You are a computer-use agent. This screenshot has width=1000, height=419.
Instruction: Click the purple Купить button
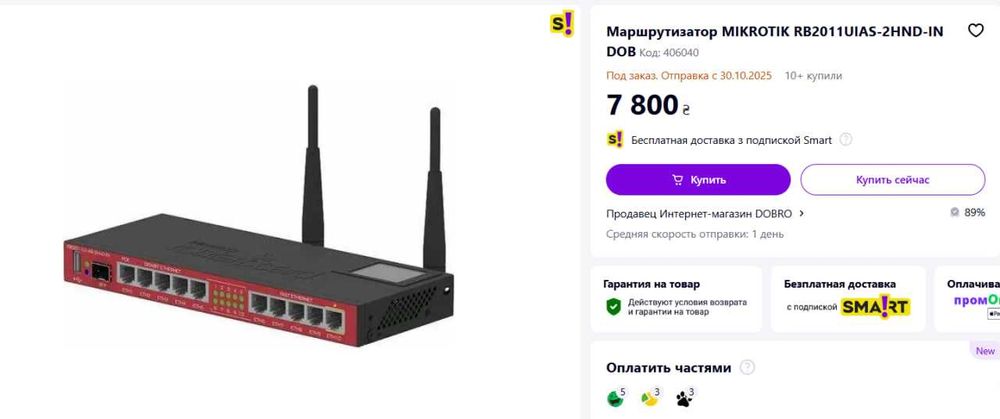coord(698,180)
